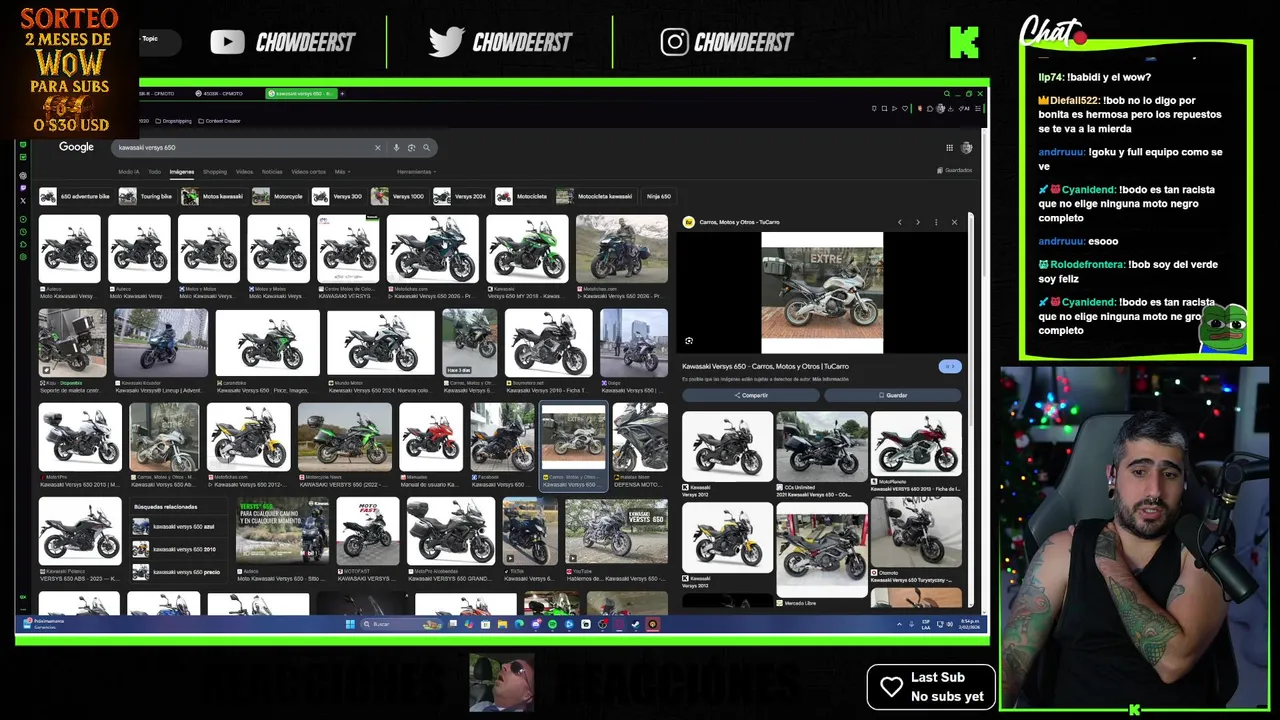The image size is (1280, 720).
Task: Open Spotify from the taskbar
Action: [x=552, y=624]
